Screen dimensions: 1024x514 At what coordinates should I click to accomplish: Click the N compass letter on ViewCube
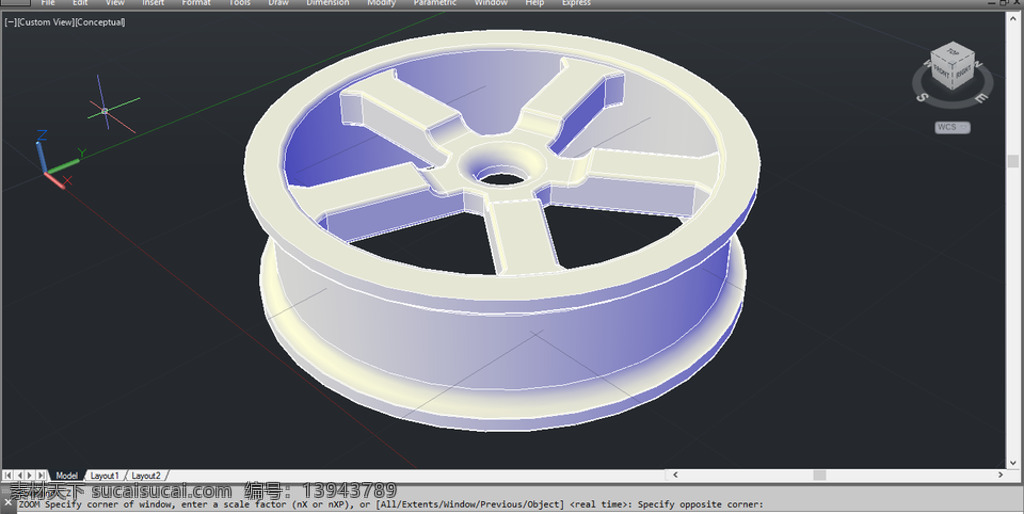(x=978, y=64)
